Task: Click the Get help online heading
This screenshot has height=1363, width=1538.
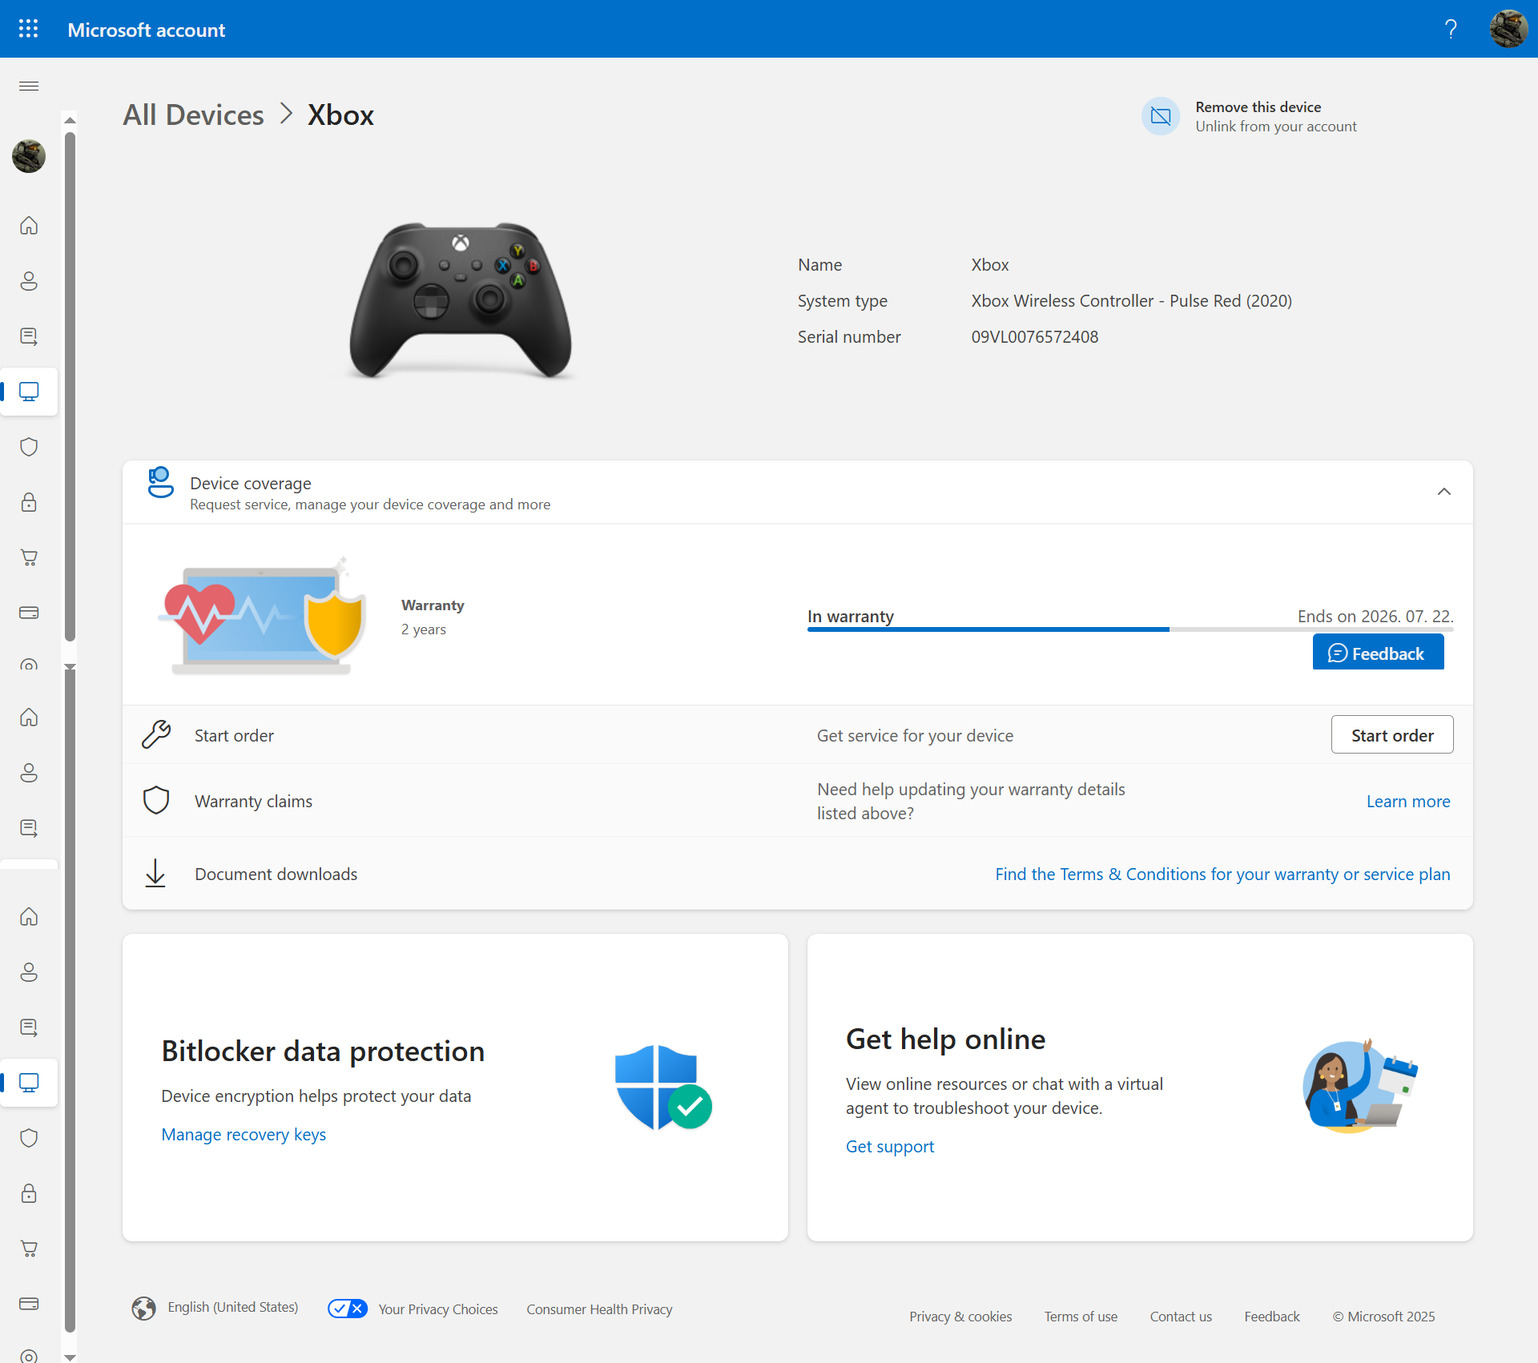Action: pyautogui.click(x=946, y=1039)
